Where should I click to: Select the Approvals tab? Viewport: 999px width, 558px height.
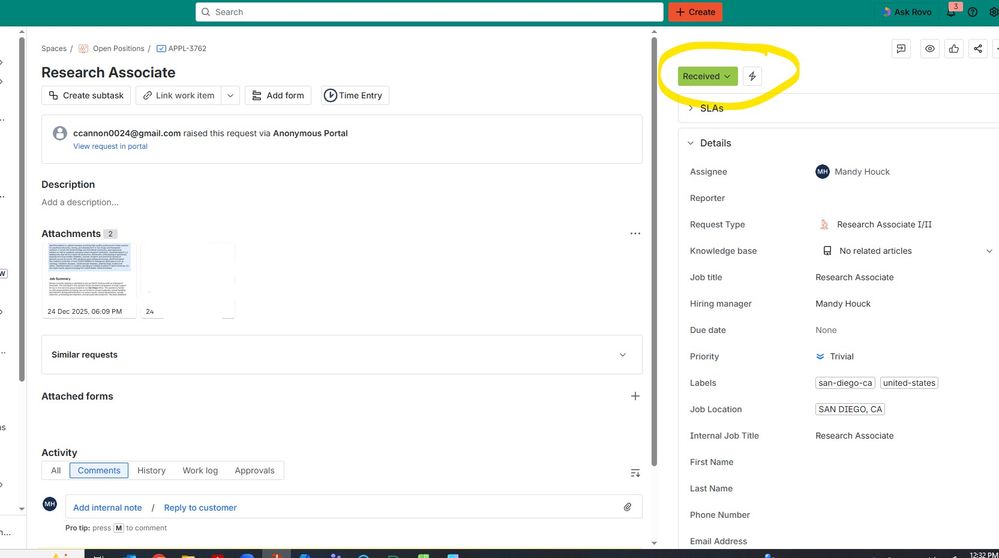[x=254, y=471]
